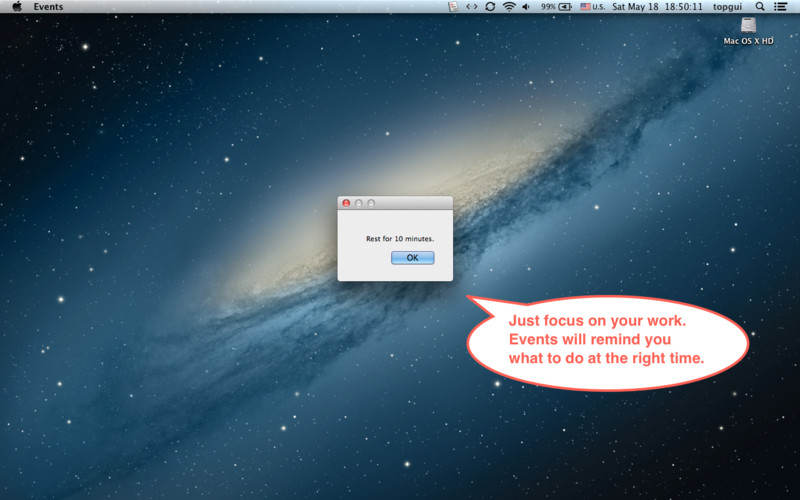Open the sync circular-arrows status icon

(x=490, y=7)
